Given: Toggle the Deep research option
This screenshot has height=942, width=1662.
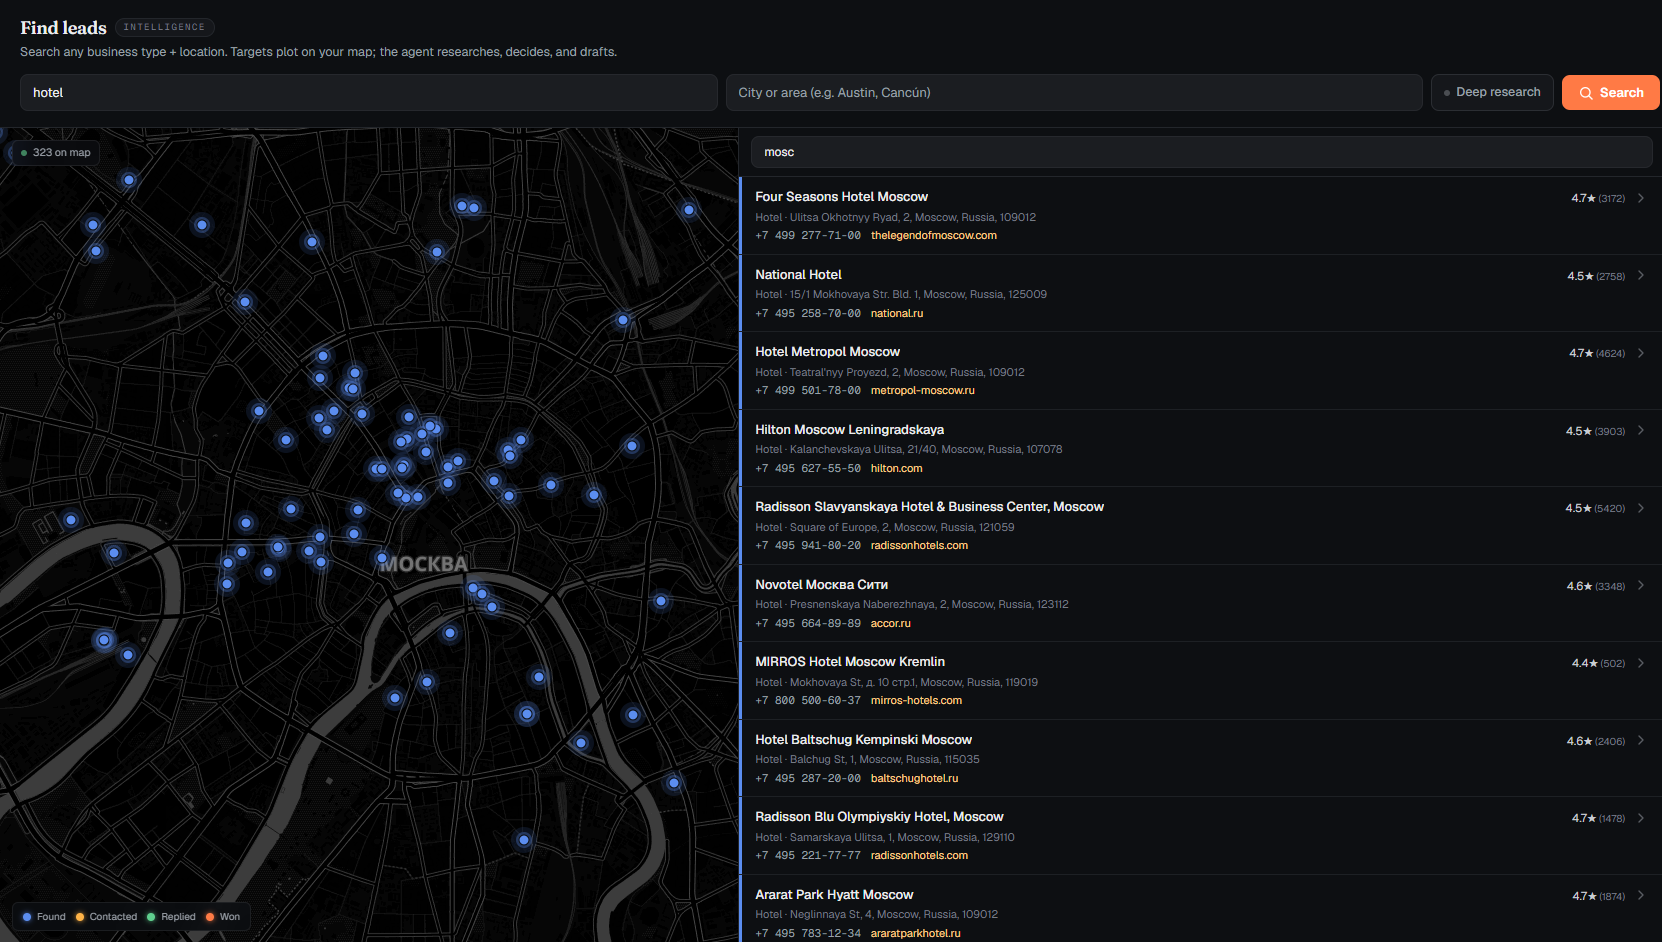Looking at the screenshot, I should click(x=1492, y=92).
